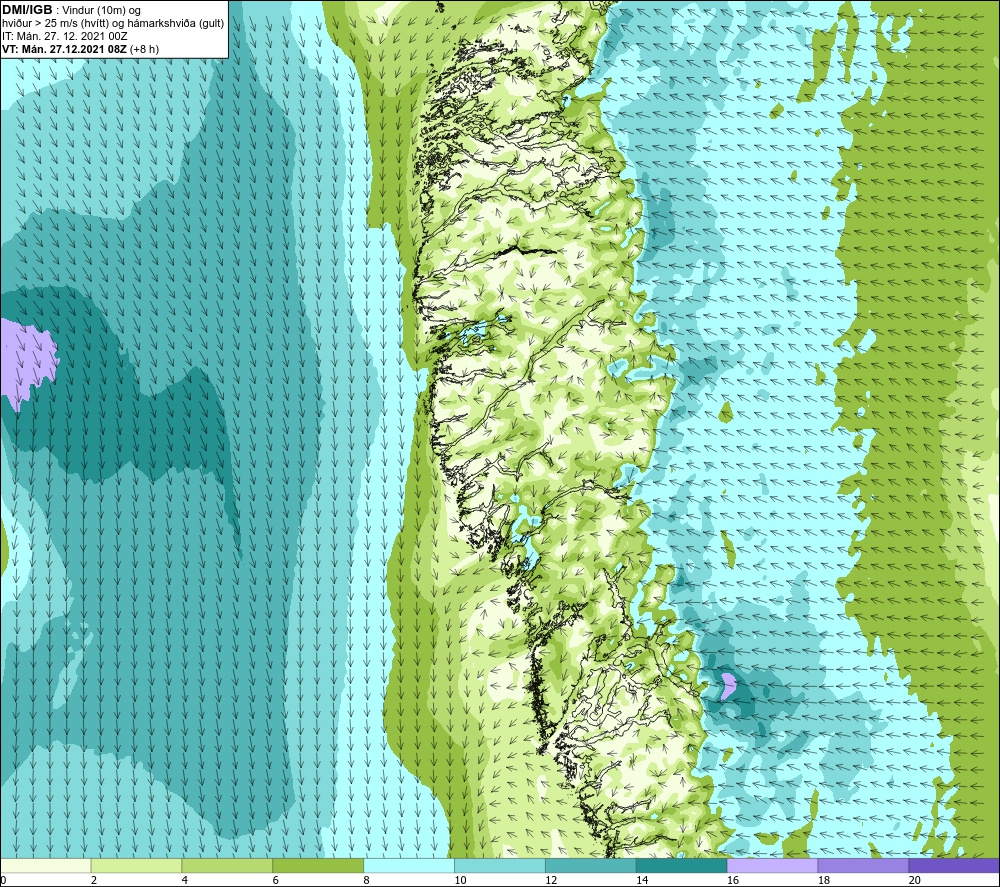Click the legend value label 6
Screen dimensions: 1000x887
pos(276,880)
